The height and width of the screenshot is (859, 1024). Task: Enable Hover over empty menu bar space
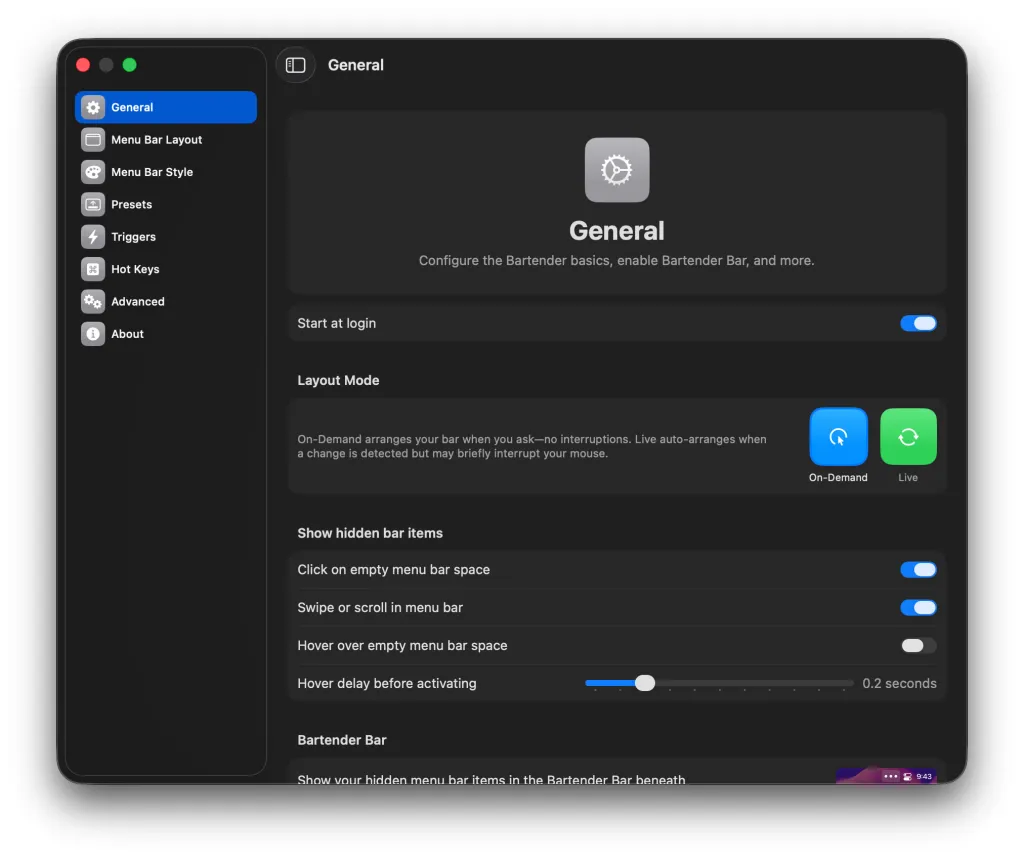pyautogui.click(x=918, y=645)
